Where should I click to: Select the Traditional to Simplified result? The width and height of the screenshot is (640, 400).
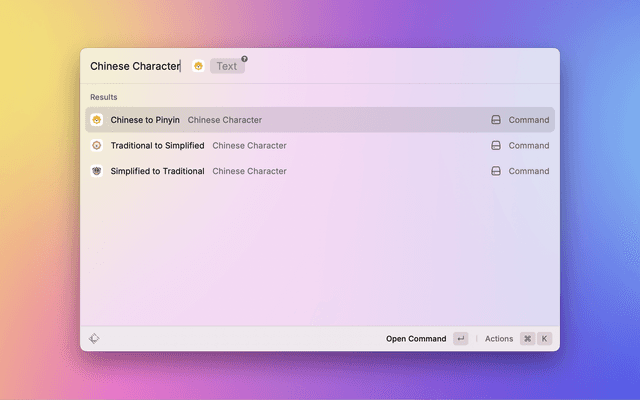click(x=157, y=145)
